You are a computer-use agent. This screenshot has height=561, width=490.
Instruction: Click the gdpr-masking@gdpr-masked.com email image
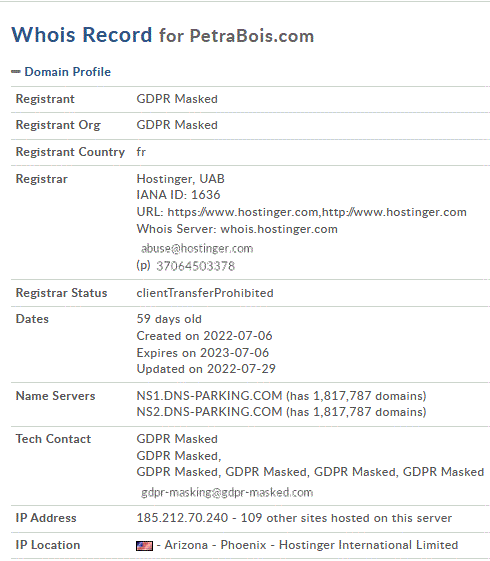pyautogui.click(x=227, y=493)
